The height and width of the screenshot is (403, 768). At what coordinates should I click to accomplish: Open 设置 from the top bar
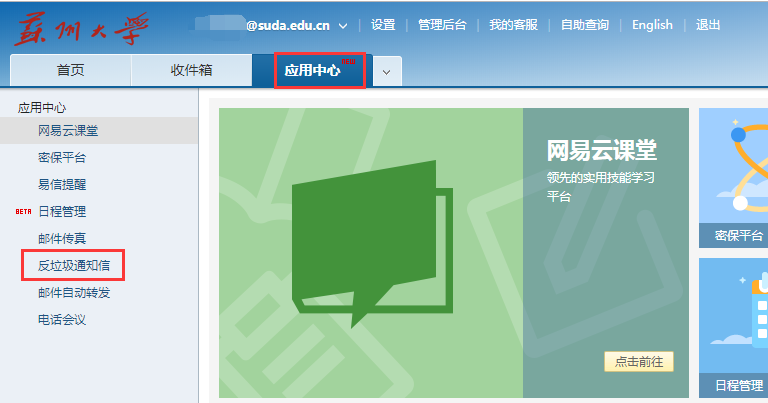tap(383, 25)
